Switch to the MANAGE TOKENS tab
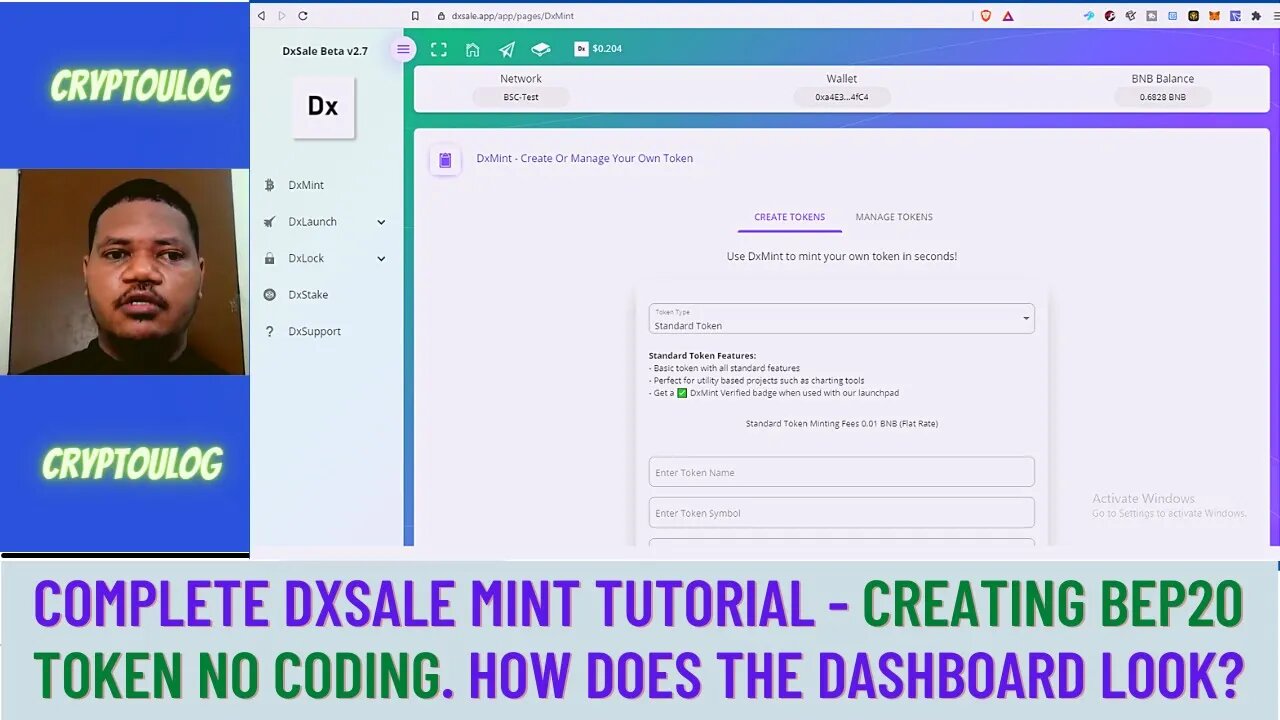Image resolution: width=1280 pixels, height=720 pixels. pos(894,217)
